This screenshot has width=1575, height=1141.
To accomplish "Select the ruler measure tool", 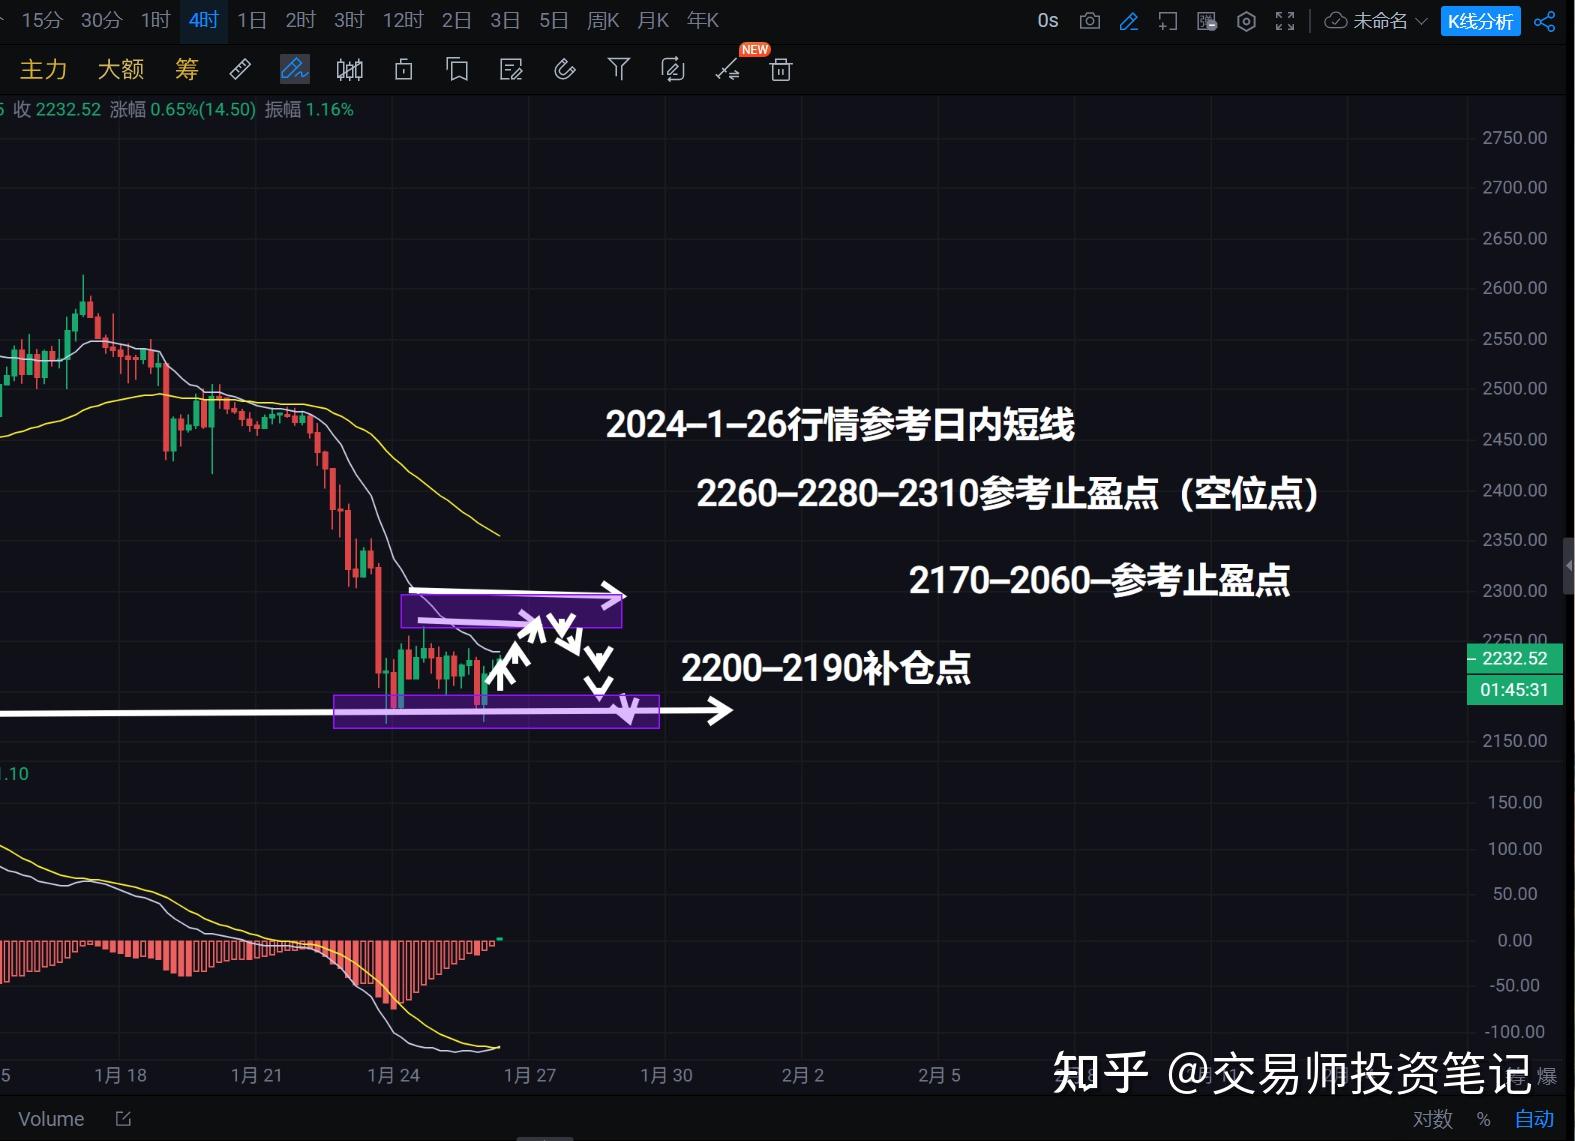I will (240, 69).
